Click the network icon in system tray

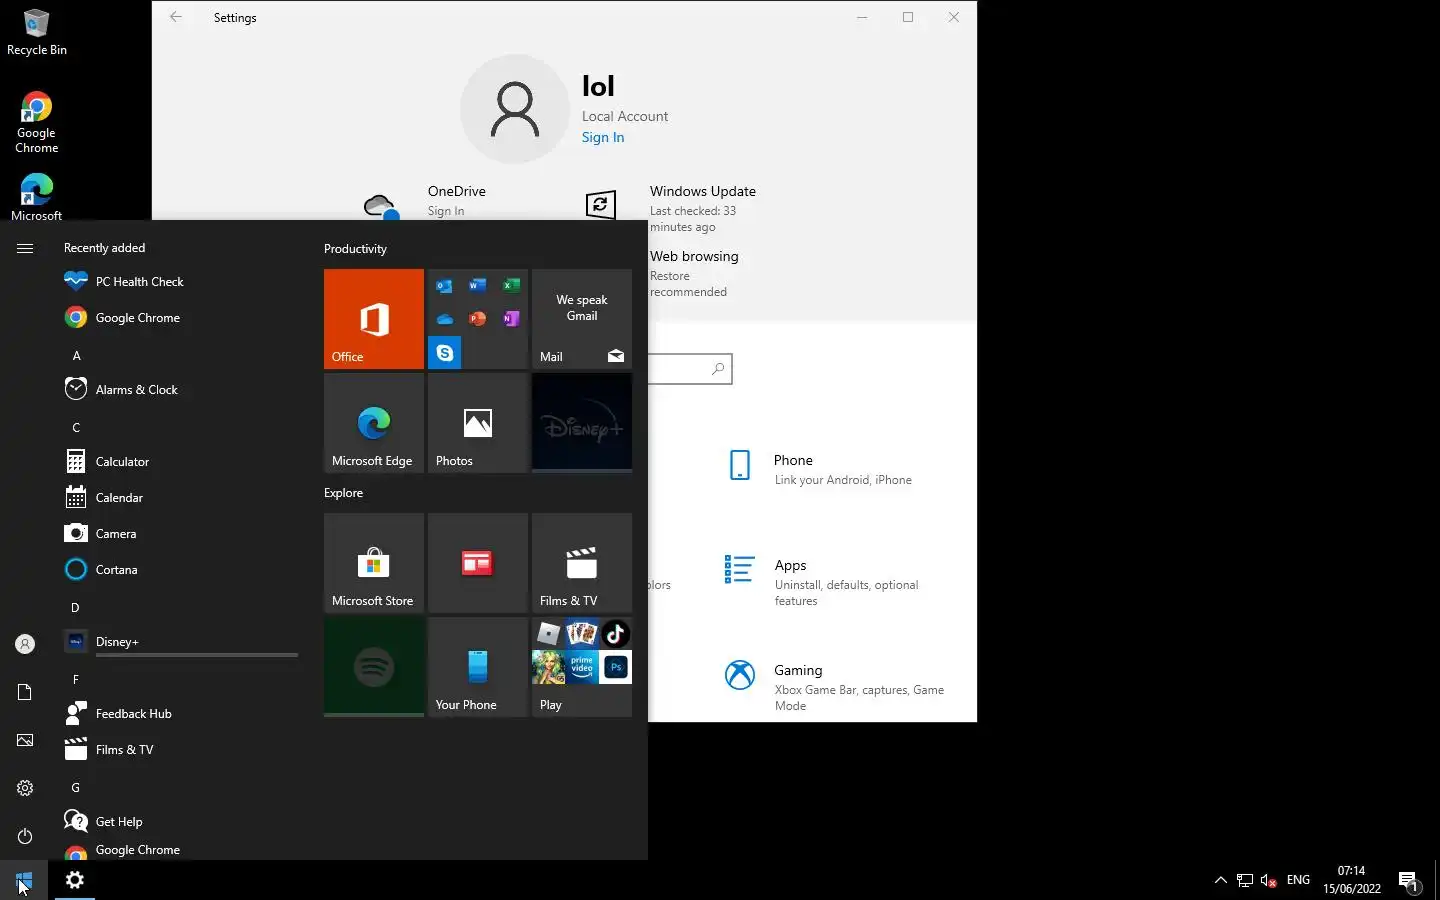(x=1245, y=880)
